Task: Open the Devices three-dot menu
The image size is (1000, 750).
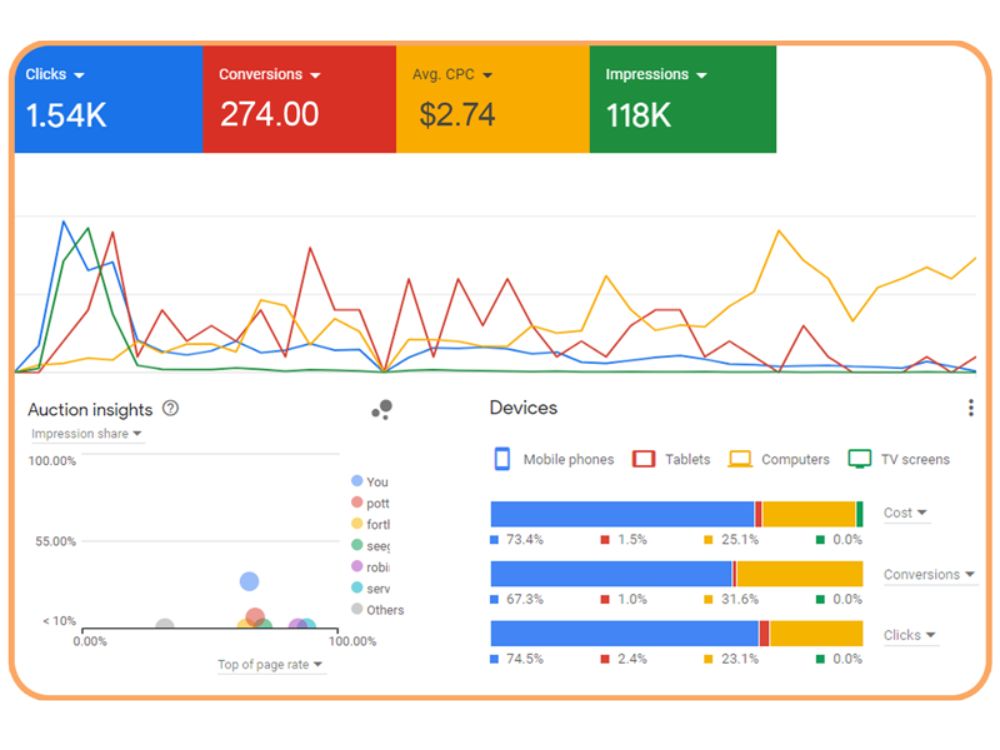Action: click(971, 408)
